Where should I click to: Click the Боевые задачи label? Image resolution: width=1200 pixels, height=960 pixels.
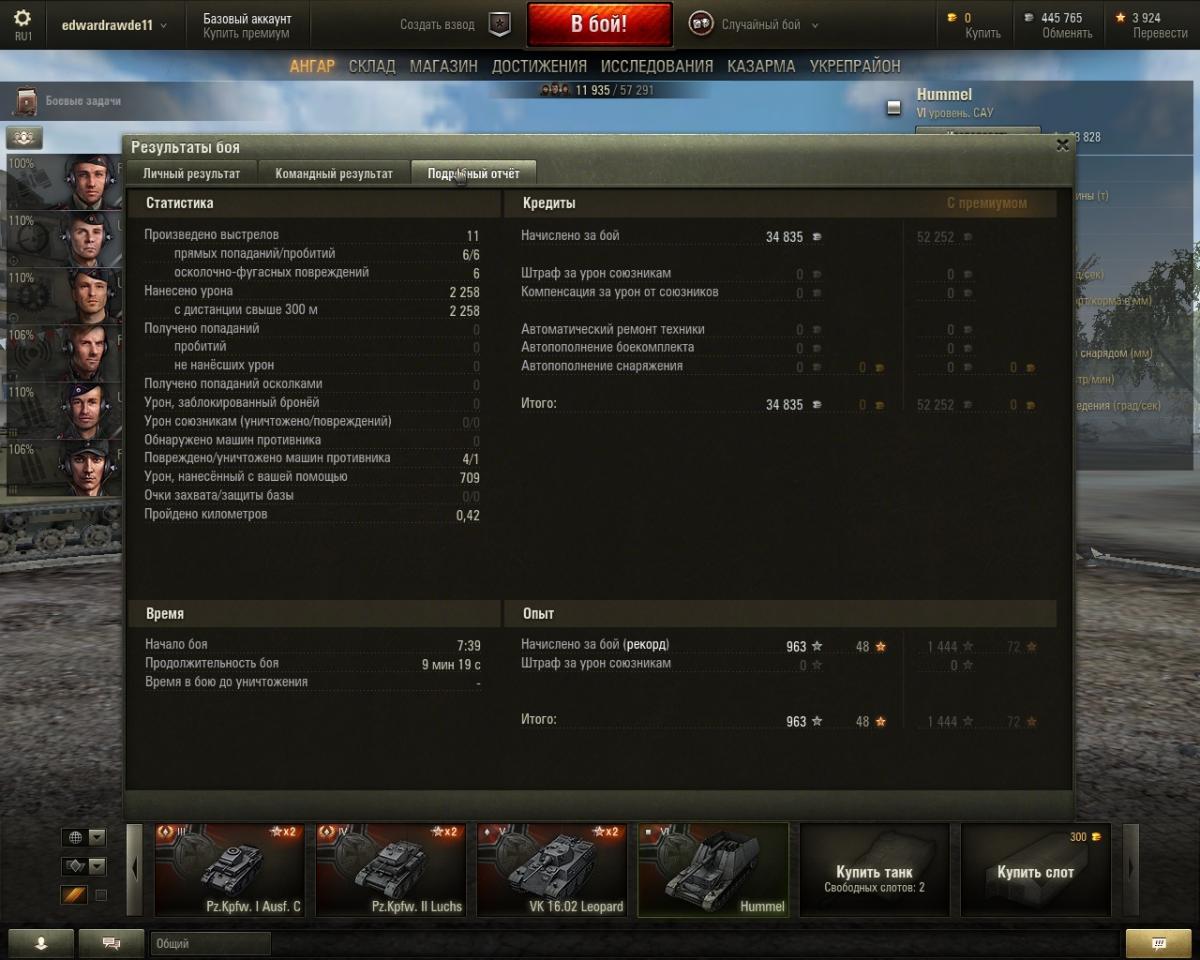coord(83,101)
